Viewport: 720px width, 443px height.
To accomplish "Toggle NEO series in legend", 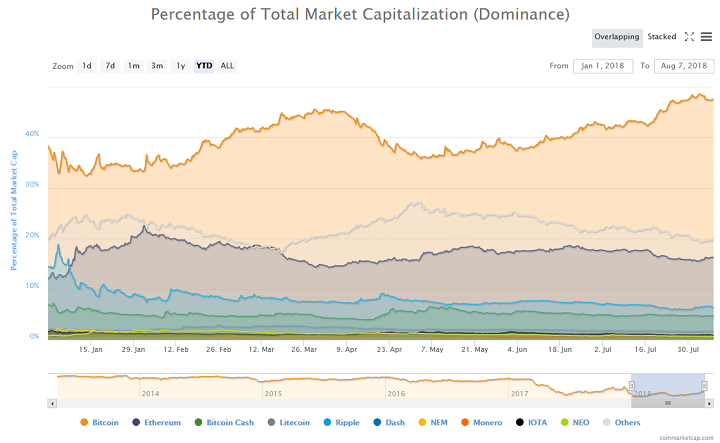I will [x=575, y=422].
